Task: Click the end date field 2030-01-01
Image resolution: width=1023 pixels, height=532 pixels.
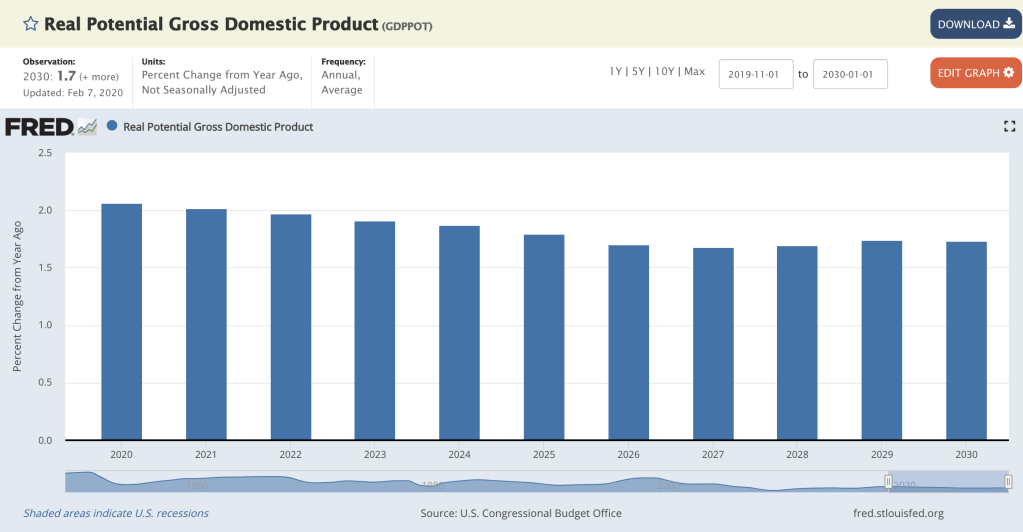Action: (849, 74)
